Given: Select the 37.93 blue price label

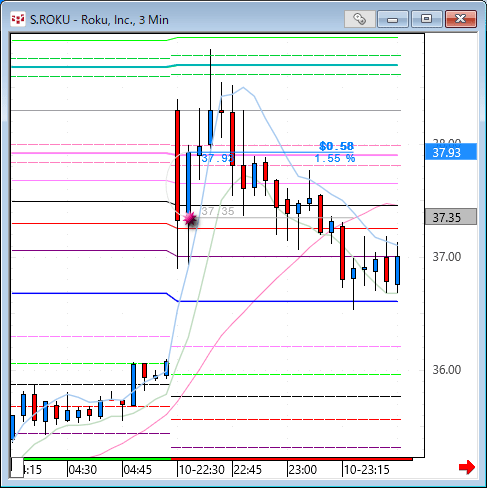Looking at the screenshot, I should point(451,153).
